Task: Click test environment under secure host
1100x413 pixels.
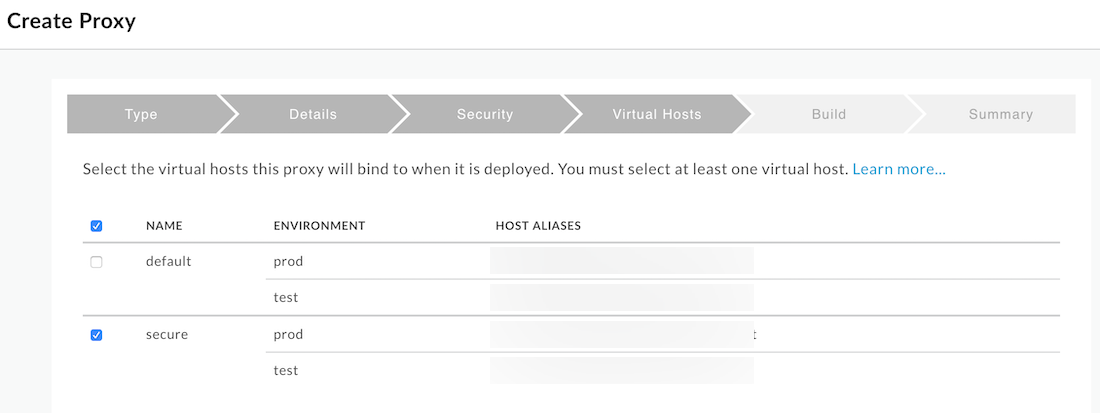Action: point(286,370)
